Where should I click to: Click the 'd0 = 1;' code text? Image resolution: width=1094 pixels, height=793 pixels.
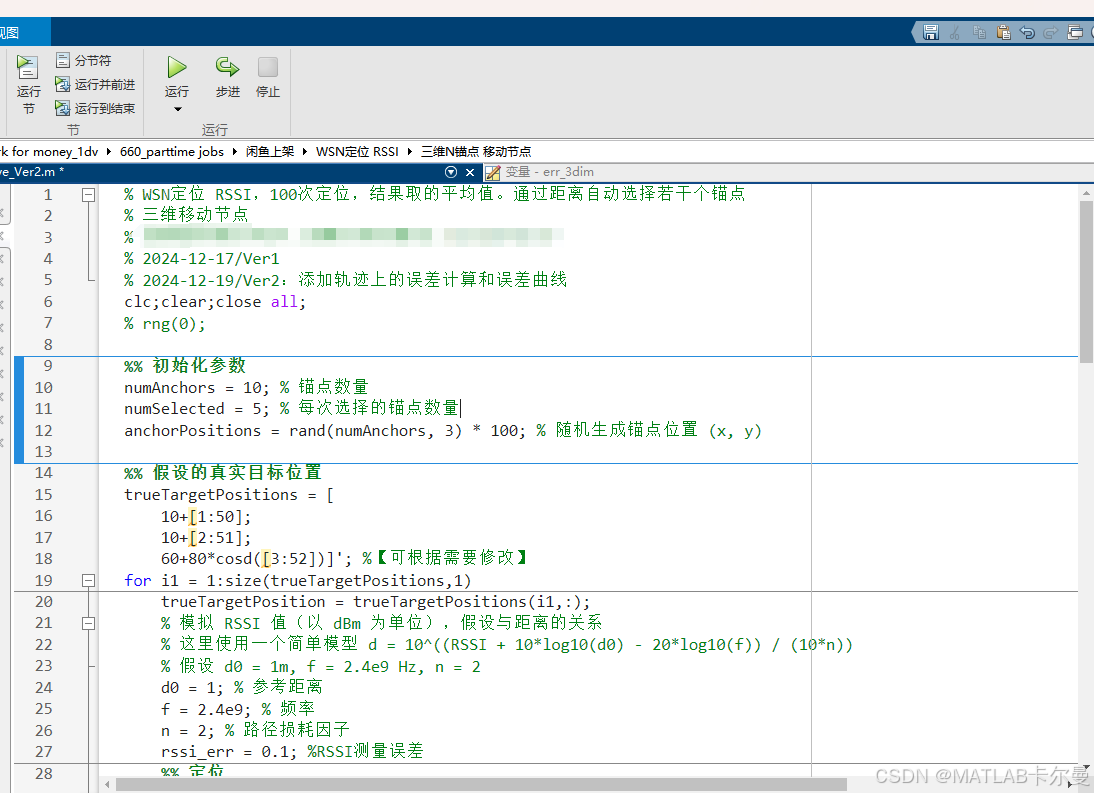click(192, 688)
